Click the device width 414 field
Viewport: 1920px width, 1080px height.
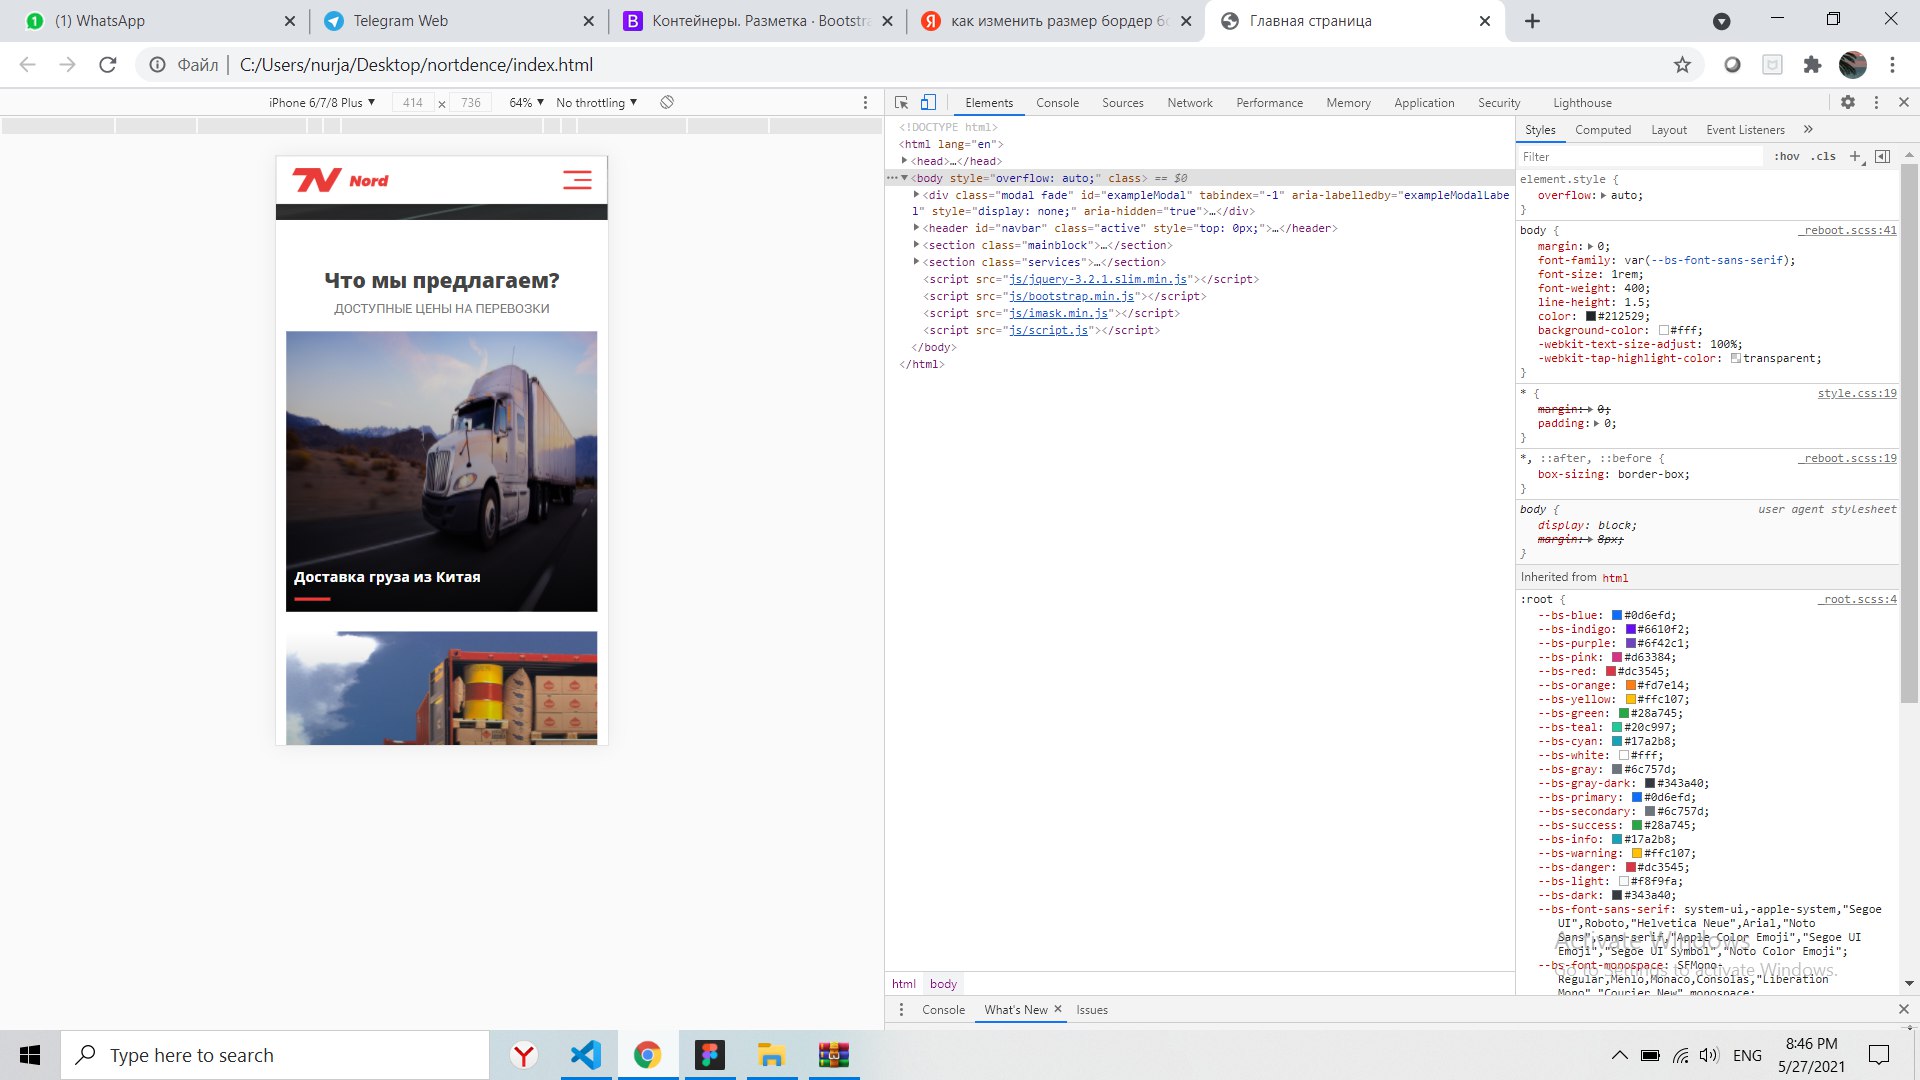[x=413, y=102]
